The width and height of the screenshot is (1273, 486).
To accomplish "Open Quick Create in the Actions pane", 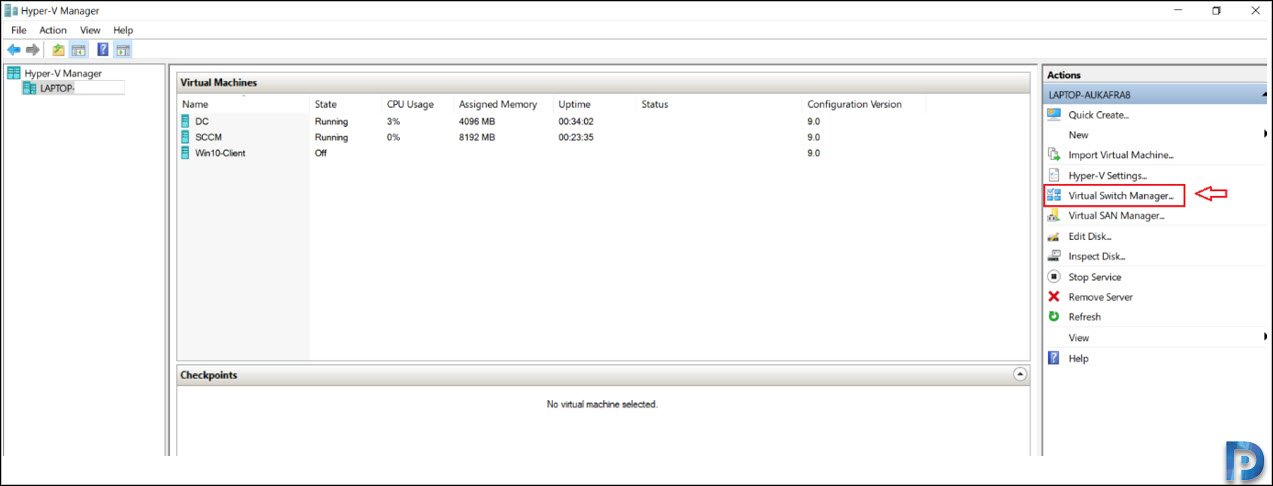I will 1098,115.
